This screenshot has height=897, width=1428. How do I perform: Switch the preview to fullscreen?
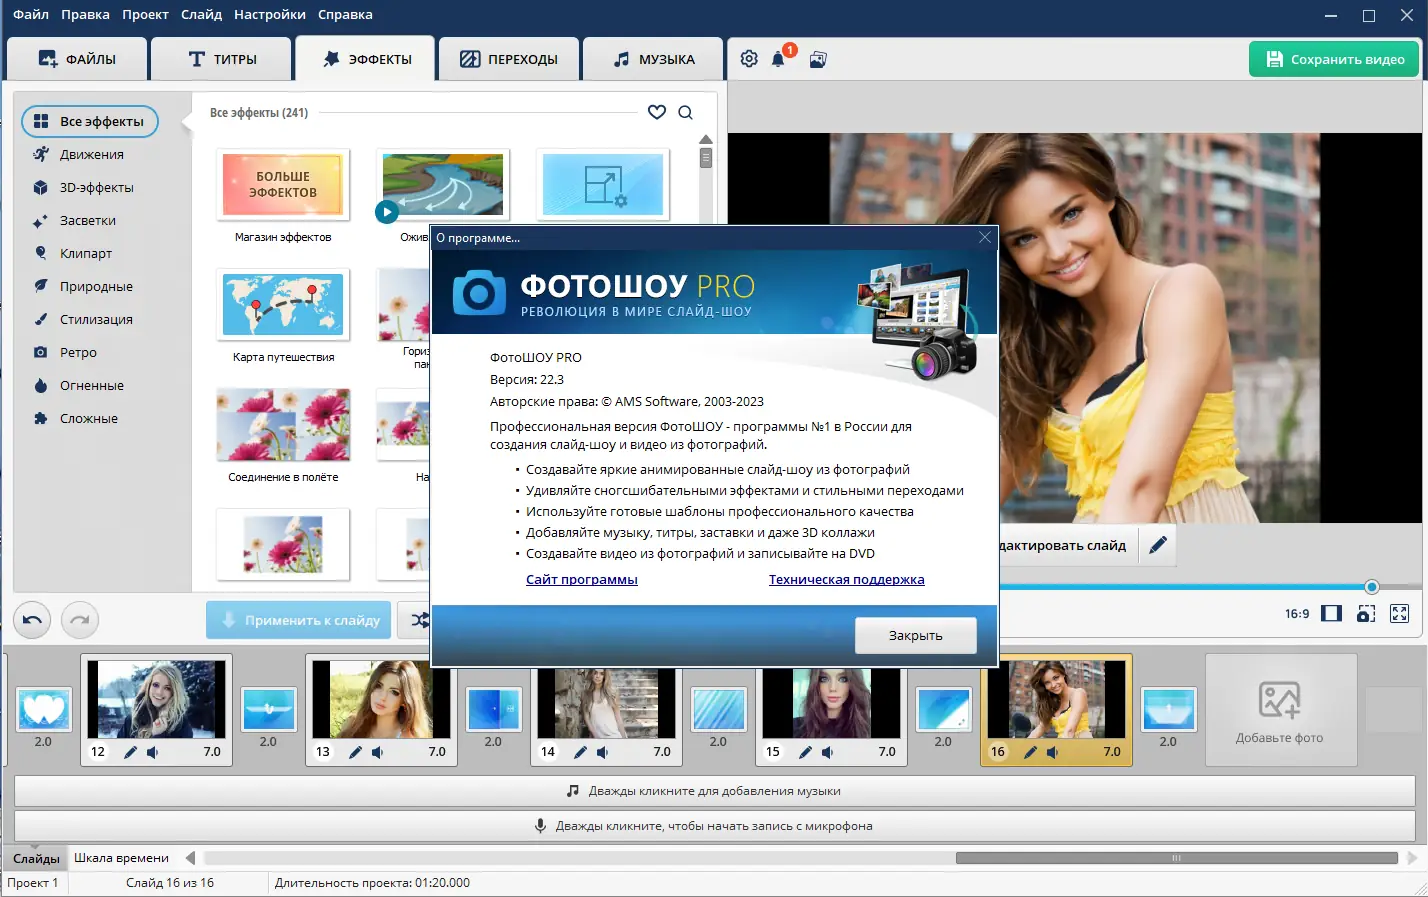pos(1400,613)
